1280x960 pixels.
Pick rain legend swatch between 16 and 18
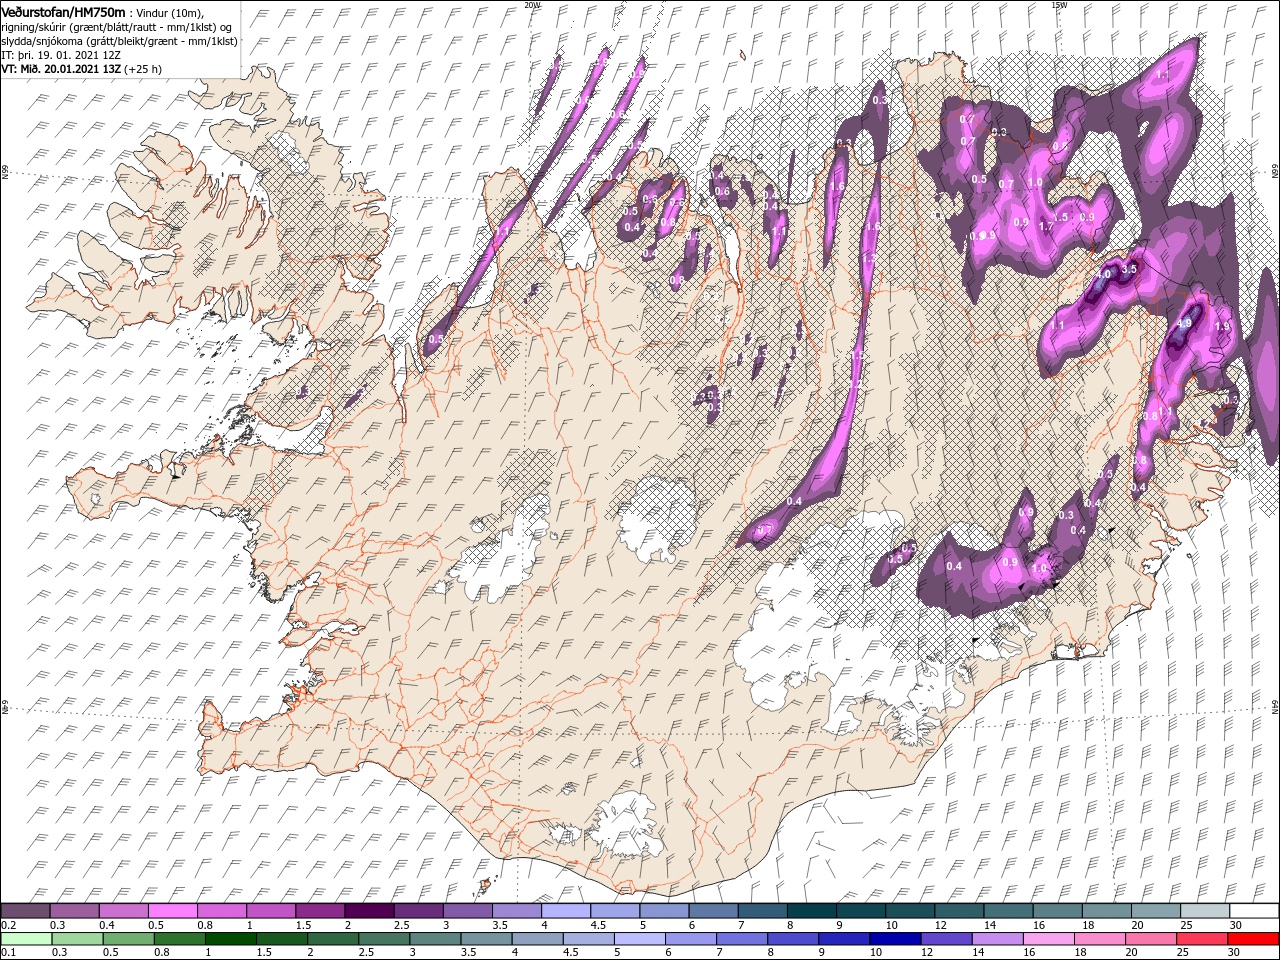tap(1048, 939)
